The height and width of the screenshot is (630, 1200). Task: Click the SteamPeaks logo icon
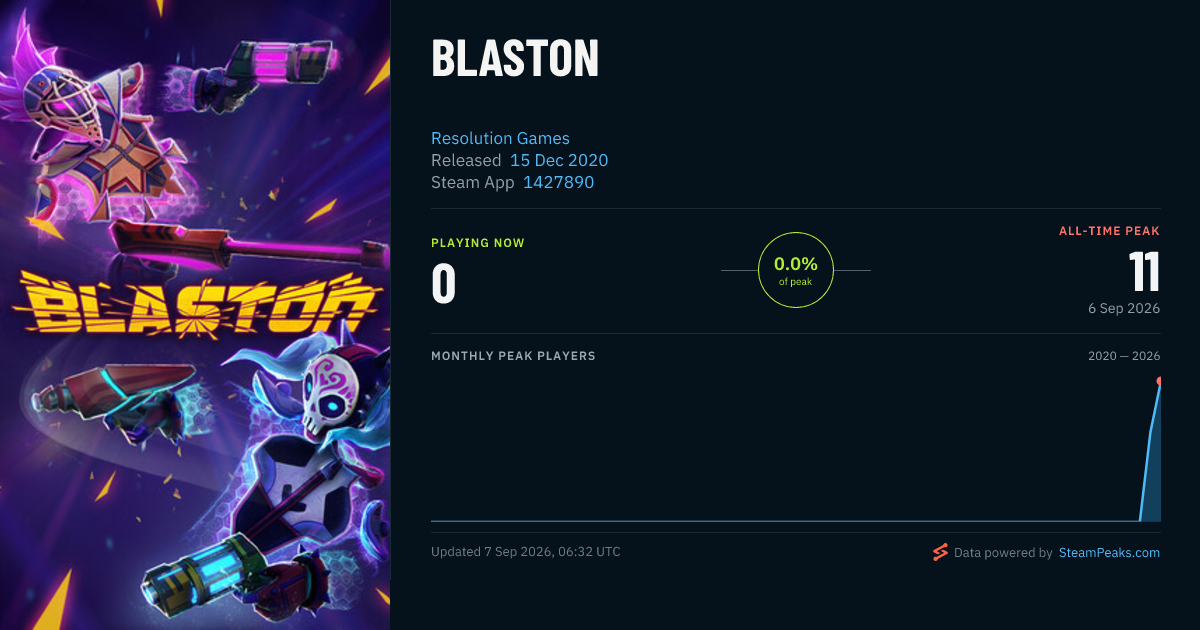940,552
